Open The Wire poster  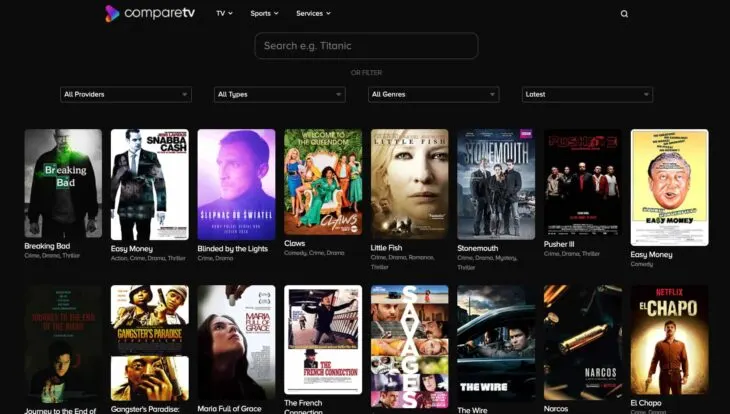pos(496,343)
